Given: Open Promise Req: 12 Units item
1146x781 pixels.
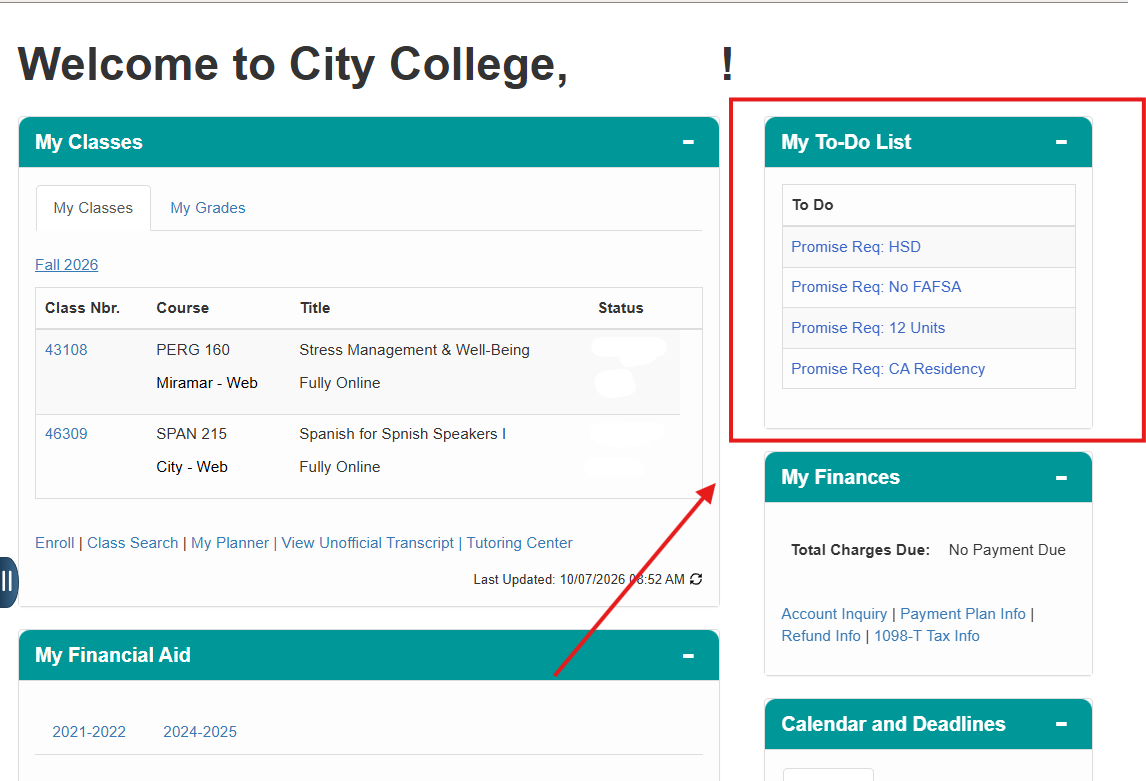Looking at the screenshot, I should [x=868, y=328].
